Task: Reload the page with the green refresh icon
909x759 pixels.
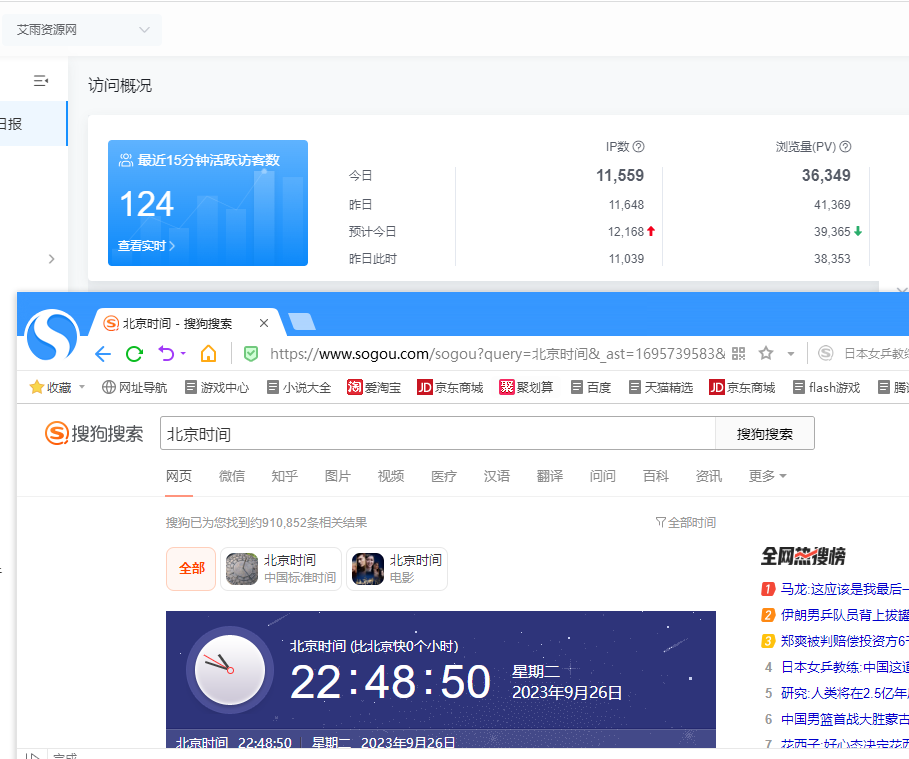Action: [x=134, y=353]
